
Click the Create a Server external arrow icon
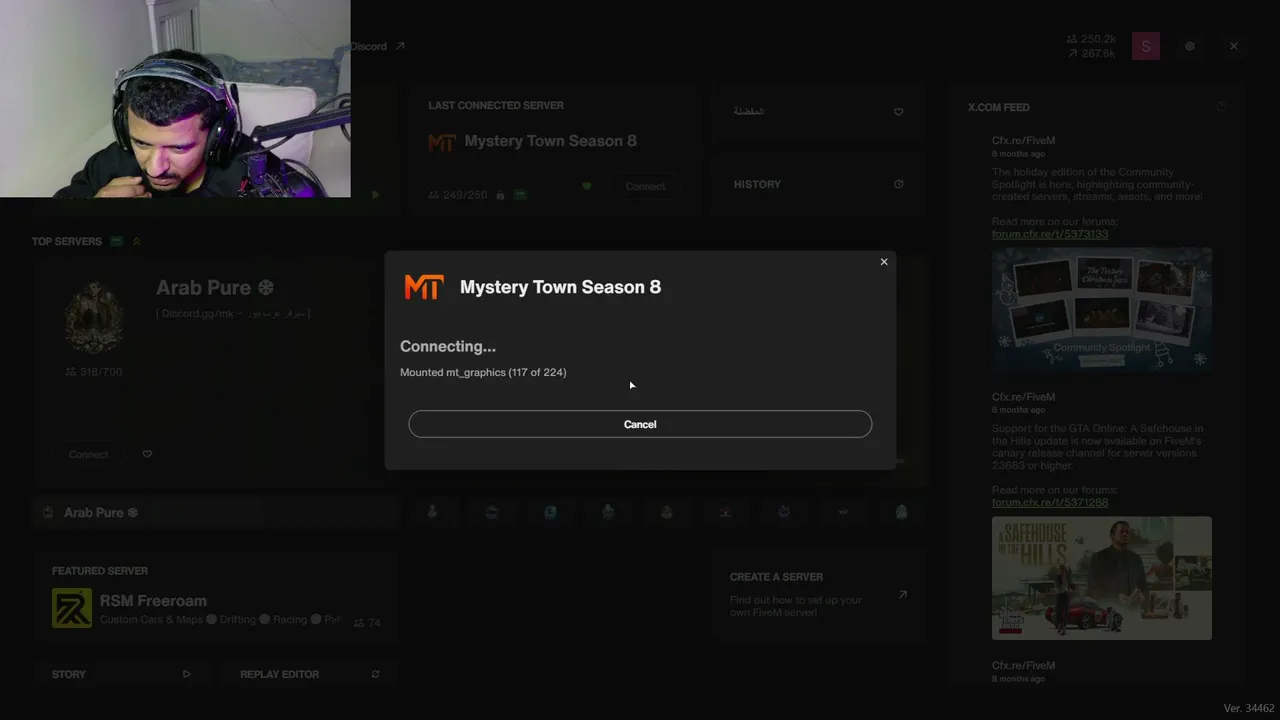click(902, 594)
